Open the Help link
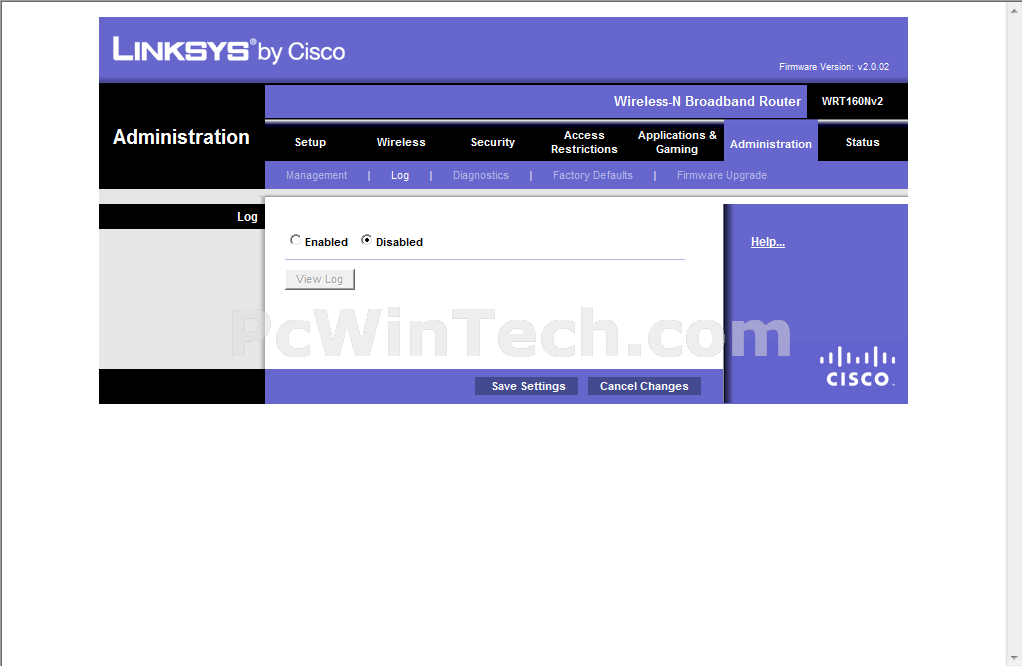Viewport: 1022px width, 666px height. 767,242
